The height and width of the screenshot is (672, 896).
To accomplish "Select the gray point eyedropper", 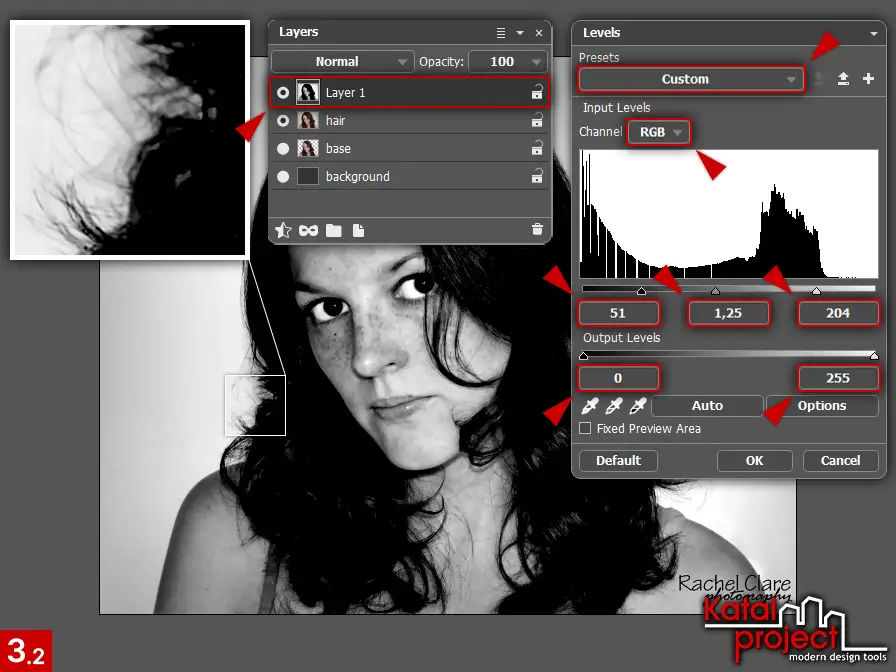I will pos(611,405).
